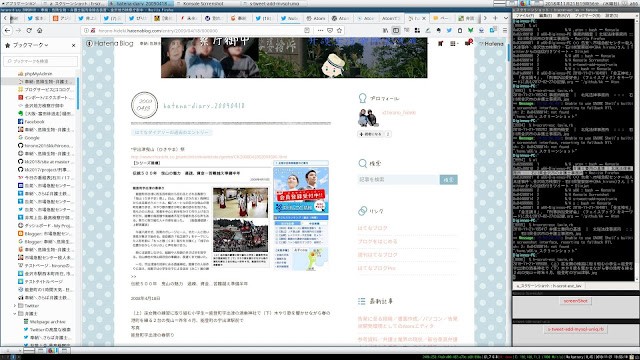Click the Pocket save icon in URL bar
The width and height of the screenshot is (640, 360).
330,30
